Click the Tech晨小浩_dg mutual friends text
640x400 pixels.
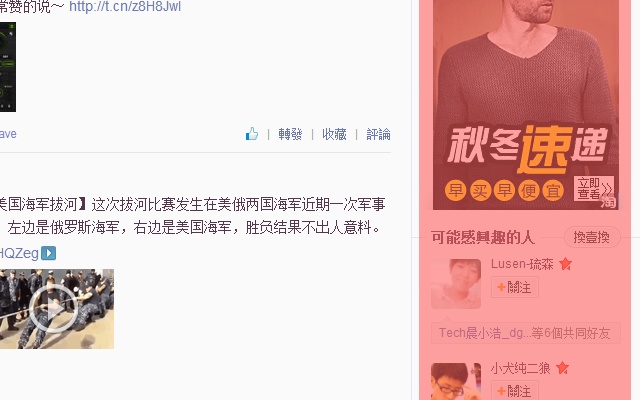pyautogui.click(x=525, y=333)
